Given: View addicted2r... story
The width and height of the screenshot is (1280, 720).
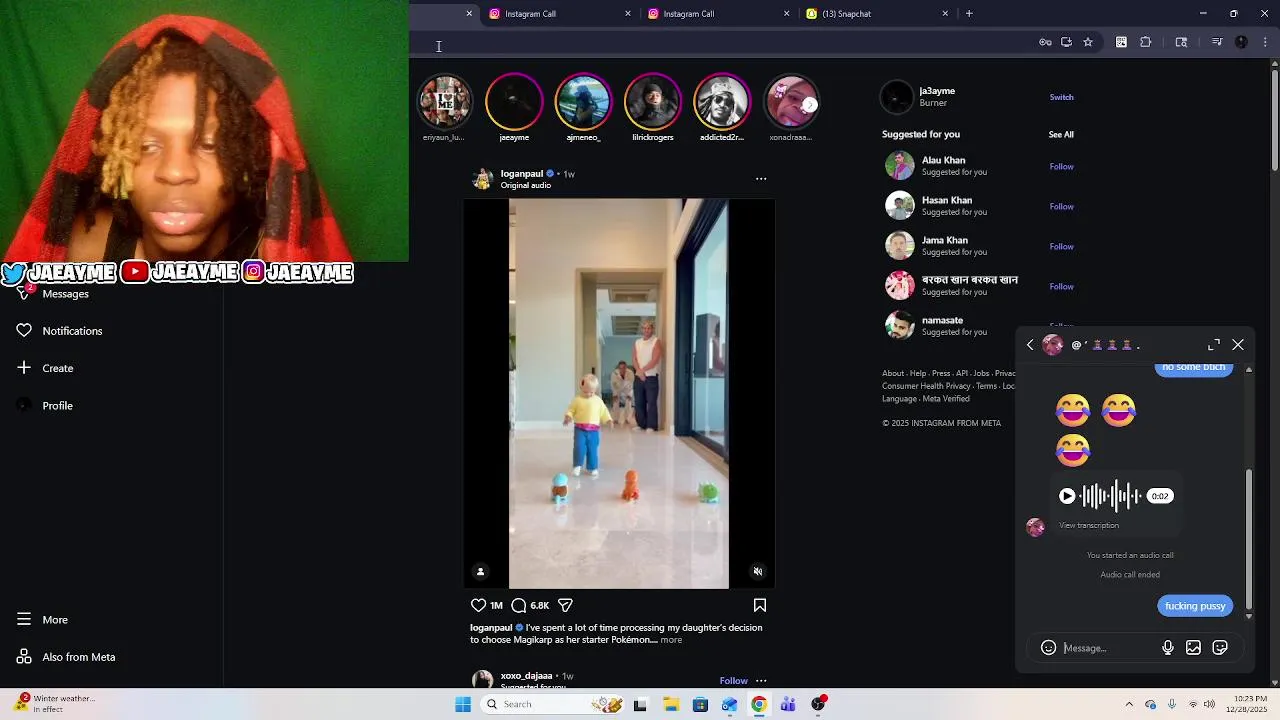Looking at the screenshot, I should click(x=722, y=102).
